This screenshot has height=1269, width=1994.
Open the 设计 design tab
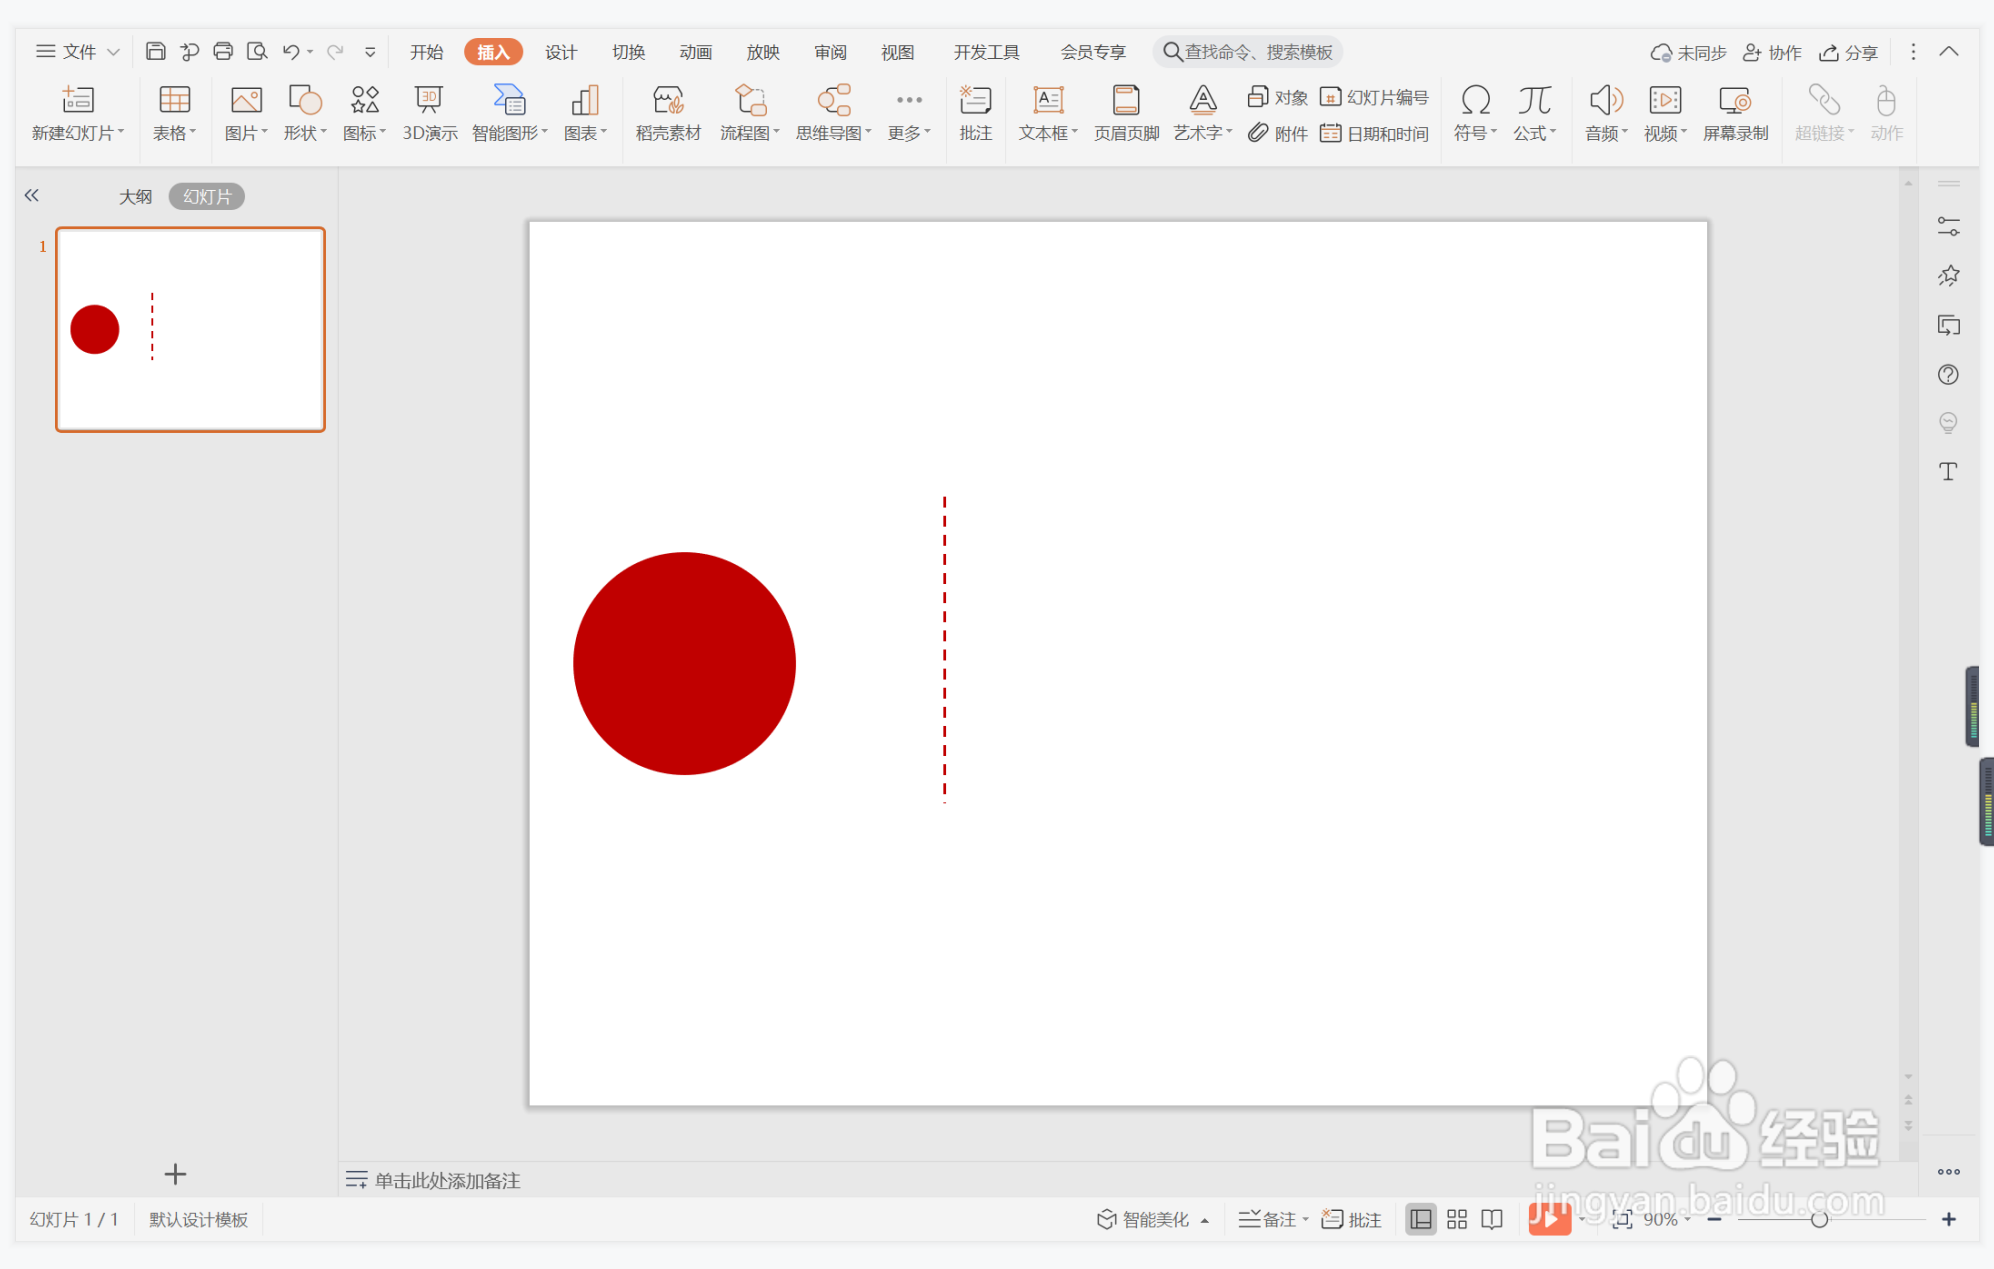(561, 52)
